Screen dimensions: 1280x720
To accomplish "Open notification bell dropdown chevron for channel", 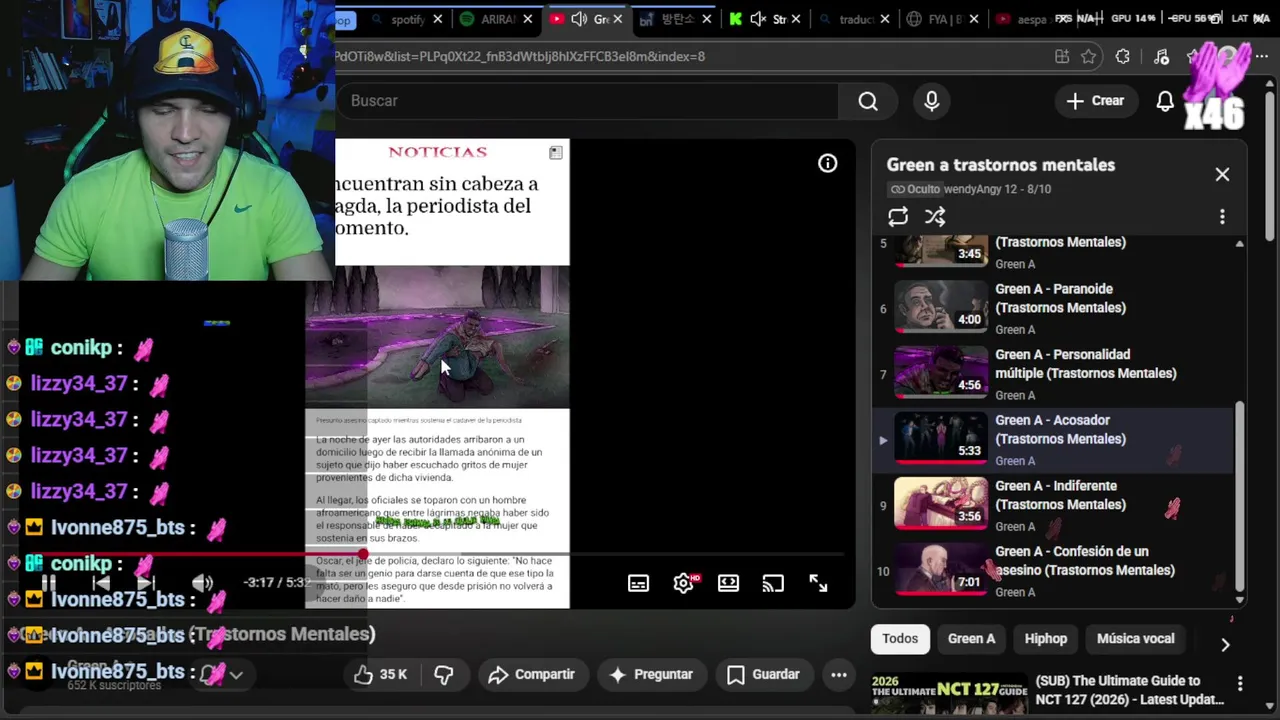I will click(236, 675).
